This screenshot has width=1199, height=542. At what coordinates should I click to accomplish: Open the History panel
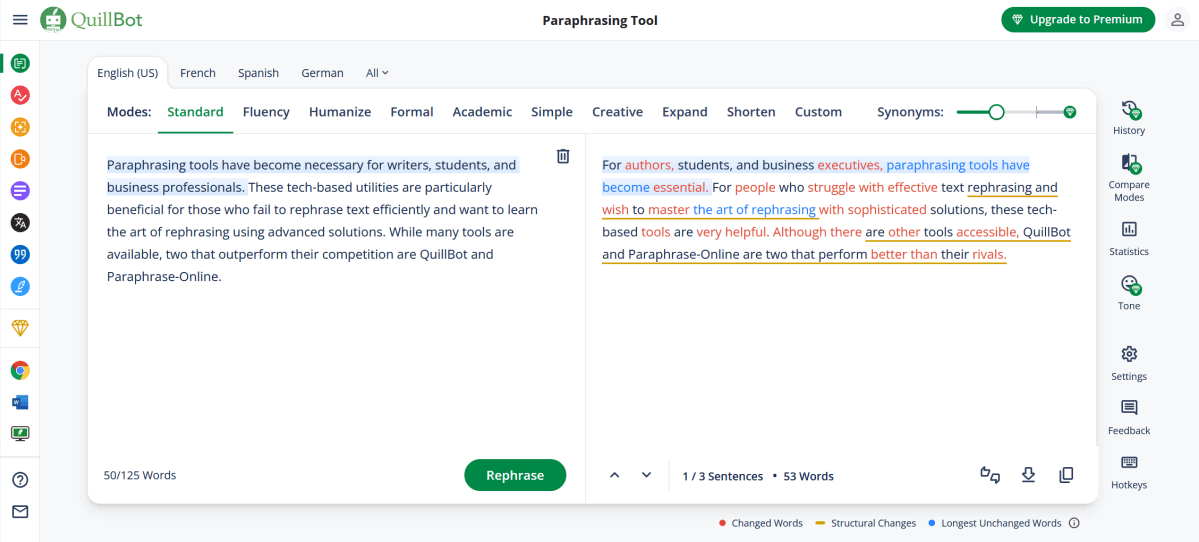(1128, 117)
